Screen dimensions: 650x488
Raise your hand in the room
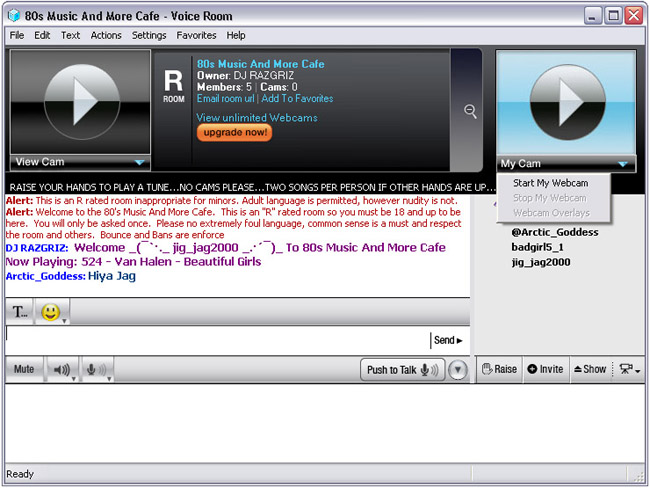click(499, 369)
